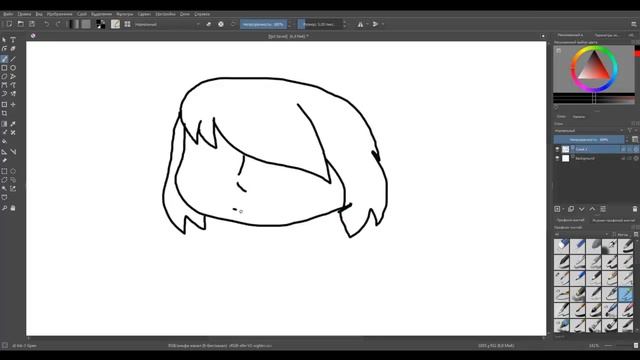The height and width of the screenshot is (360, 640).
Task: Select the Ellipse shape tool
Action: pos(13,68)
